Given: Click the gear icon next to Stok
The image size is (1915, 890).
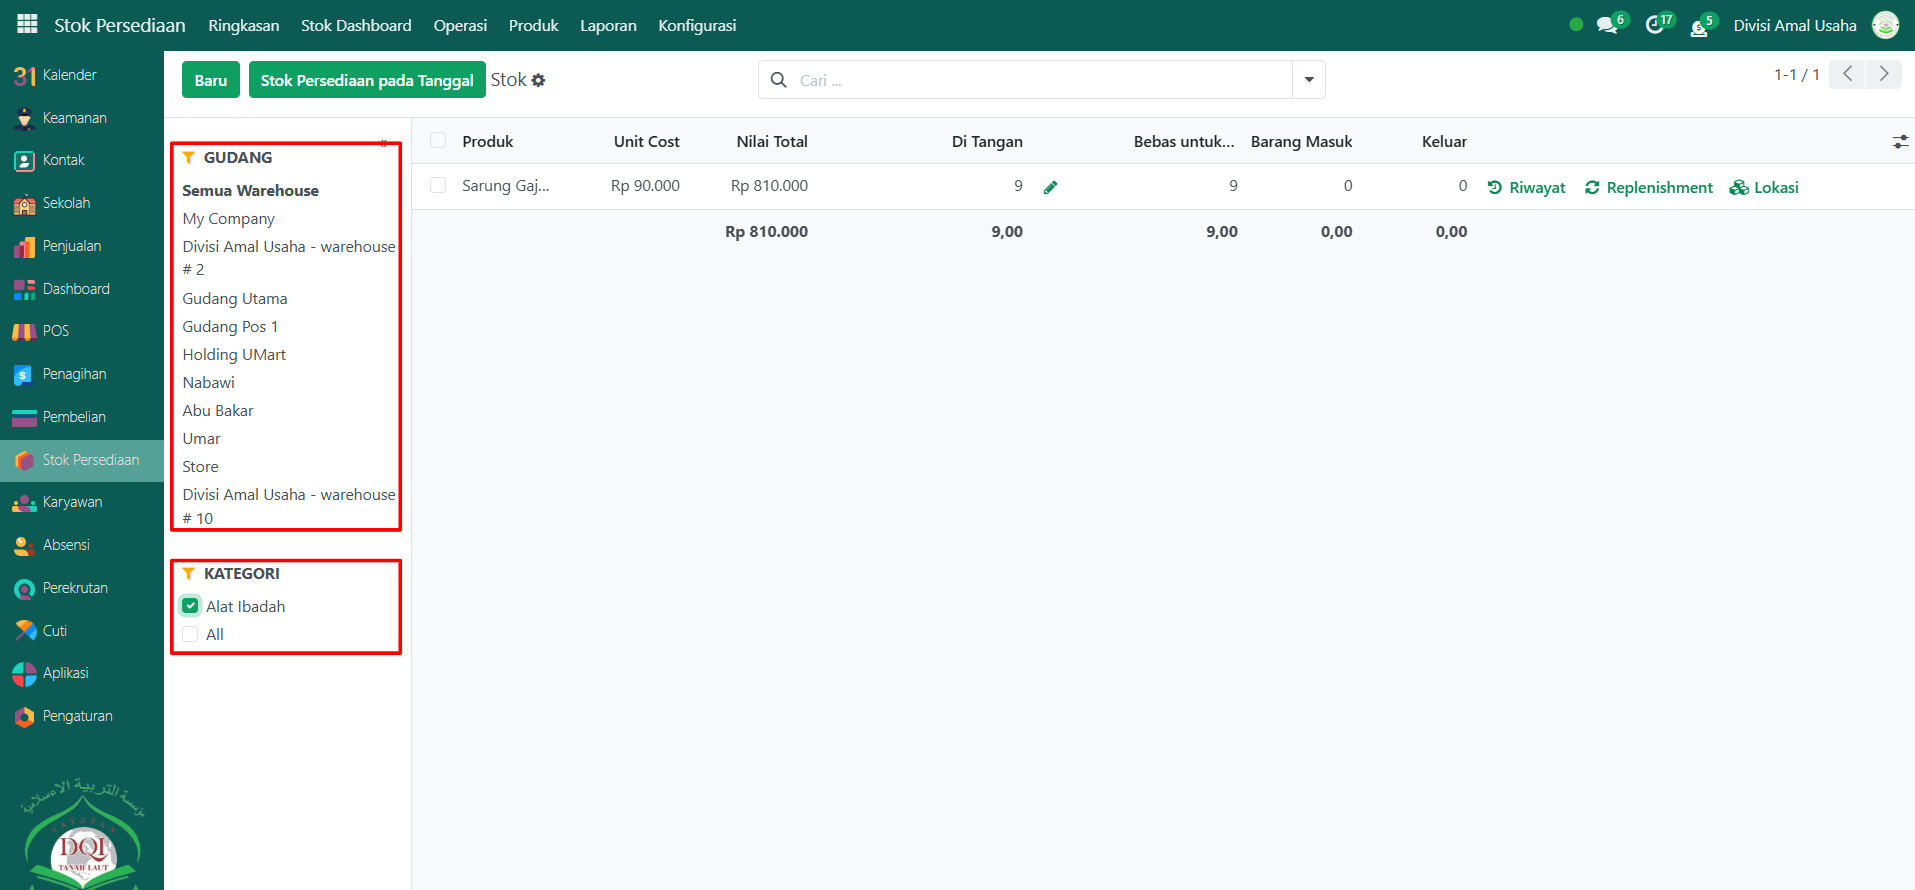Looking at the screenshot, I should pyautogui.click(x=539, y=80).
